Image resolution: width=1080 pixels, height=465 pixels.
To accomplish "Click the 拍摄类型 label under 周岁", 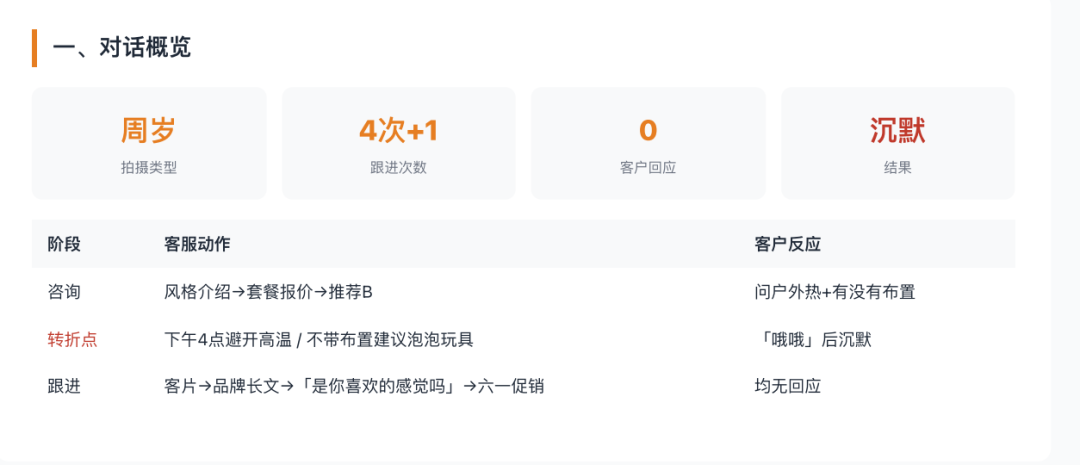I will (x=149, y=167).
